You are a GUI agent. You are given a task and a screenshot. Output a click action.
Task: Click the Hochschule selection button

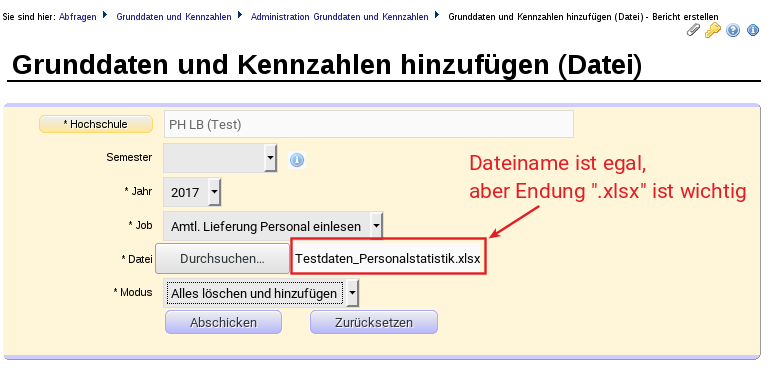(96, 124)
